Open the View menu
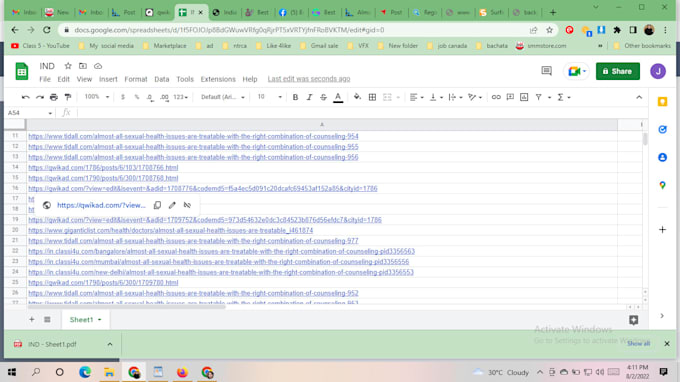Screen dimensions: 680x382 tap(84, 79)
